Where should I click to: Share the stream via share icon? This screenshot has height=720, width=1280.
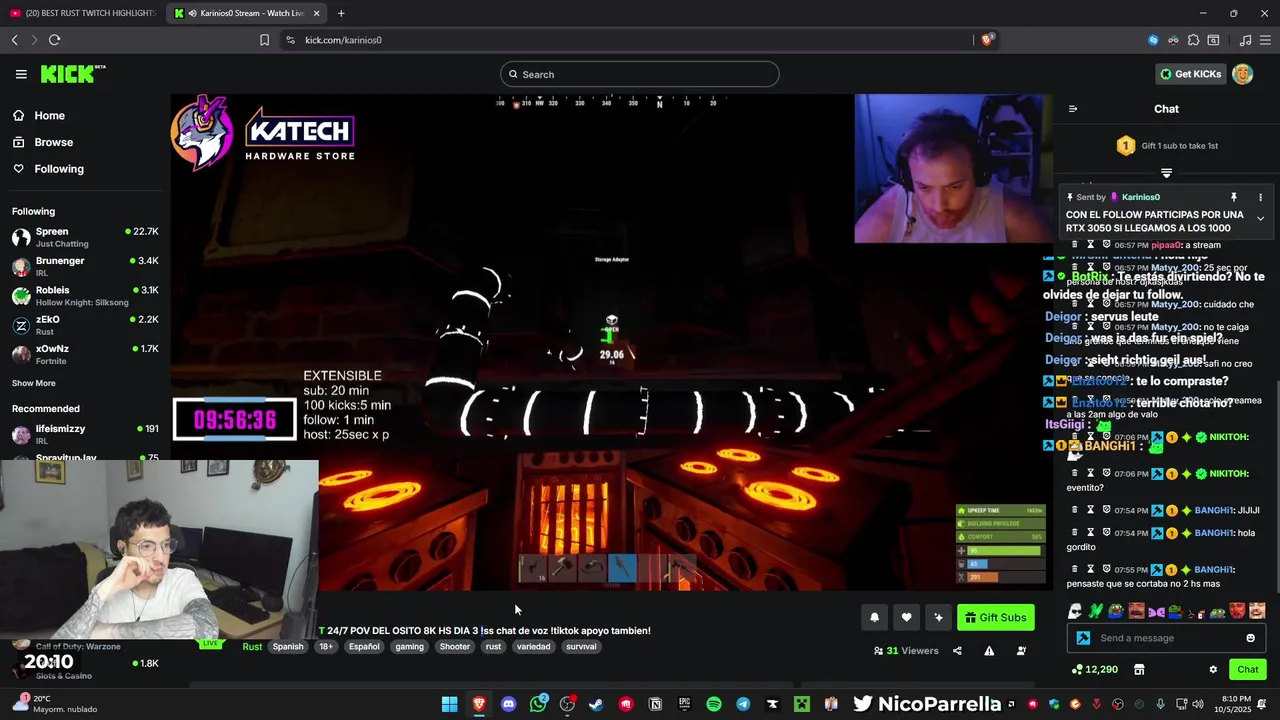pyautogui.click(x=957, y=651)
